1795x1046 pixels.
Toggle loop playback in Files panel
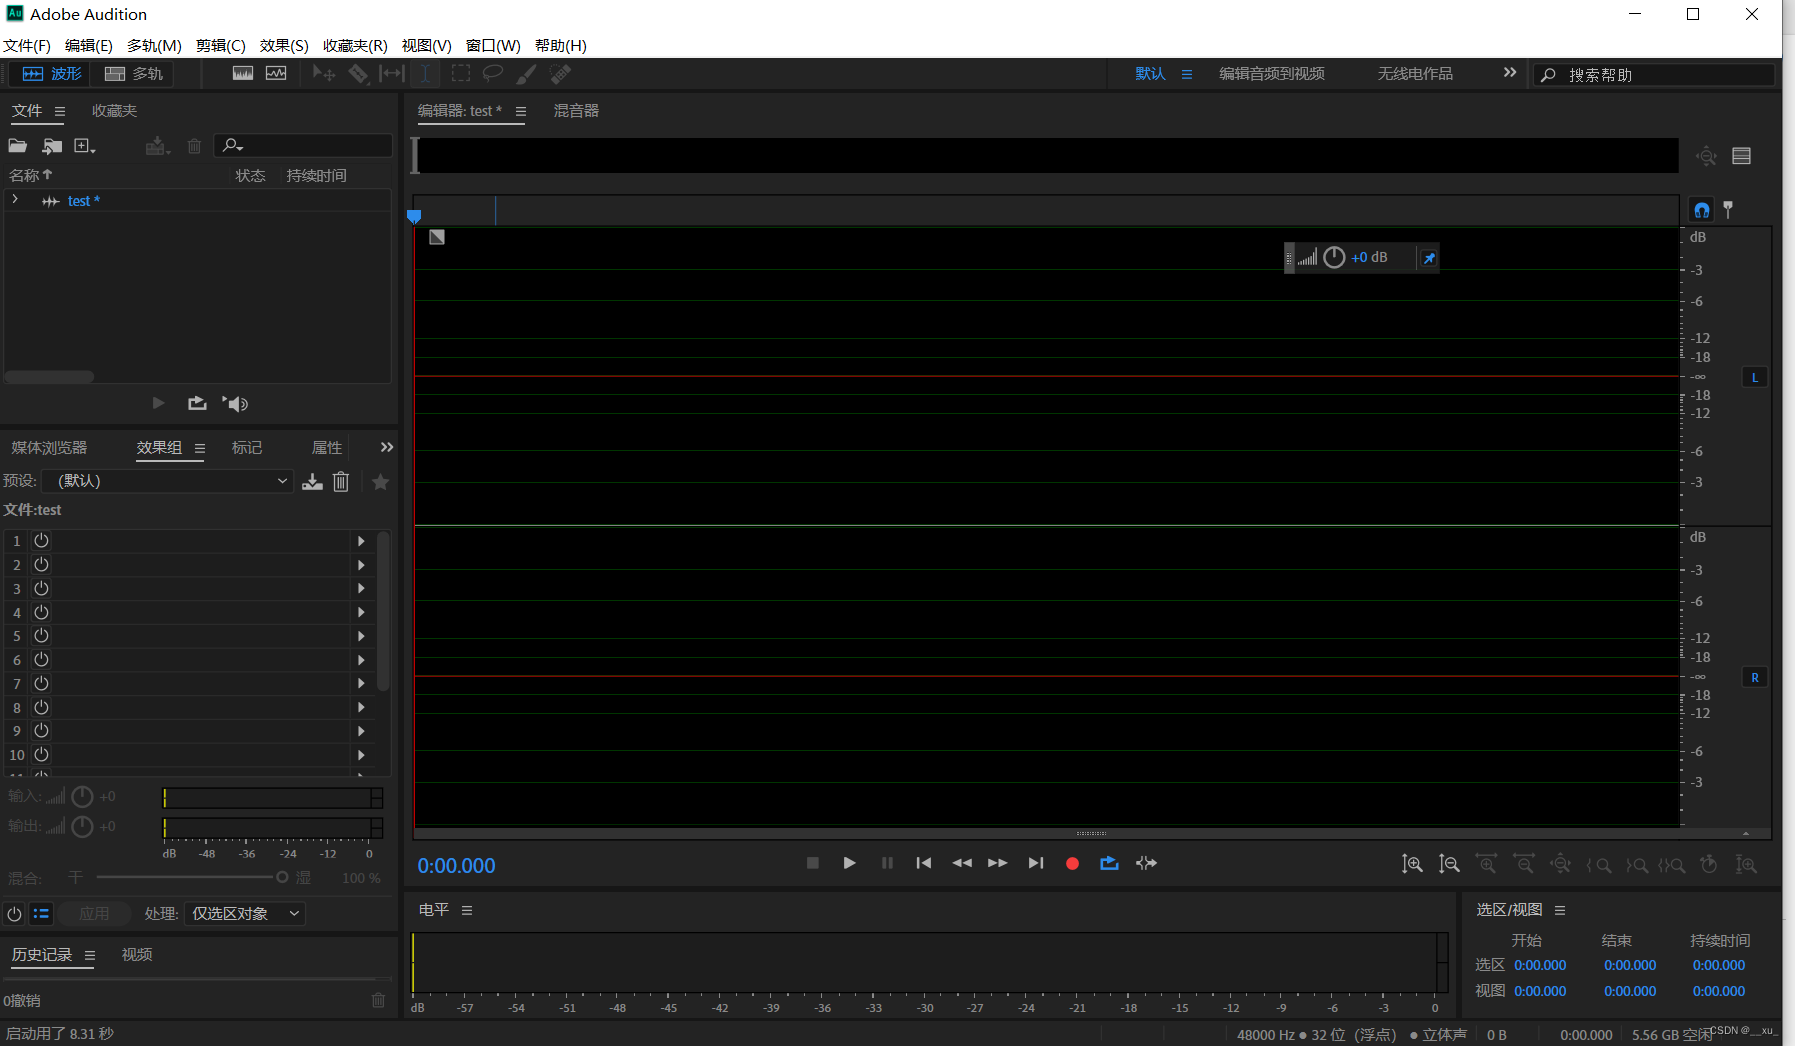[197, 403]
